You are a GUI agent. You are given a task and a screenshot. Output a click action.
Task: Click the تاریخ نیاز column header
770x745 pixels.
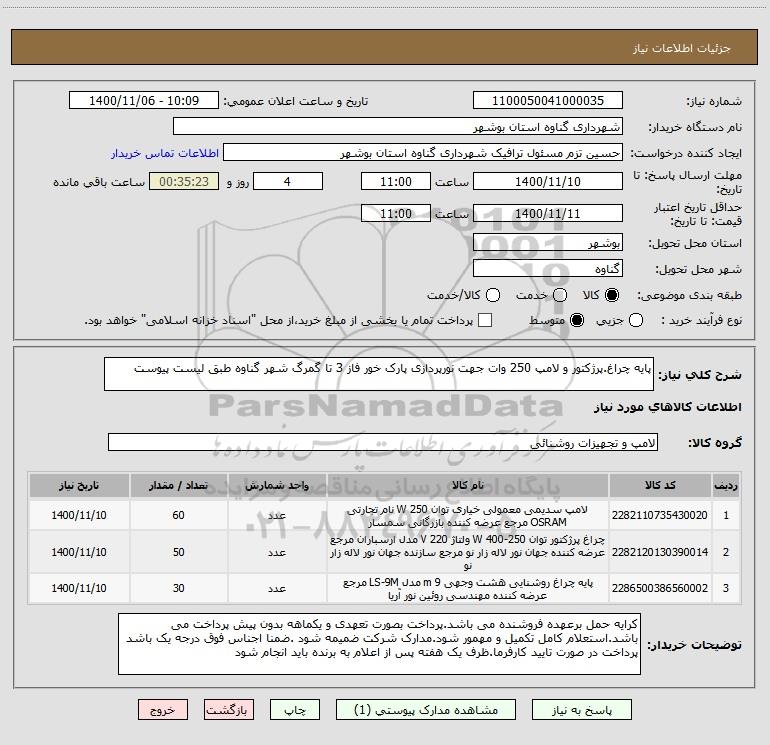coord(79,485)
